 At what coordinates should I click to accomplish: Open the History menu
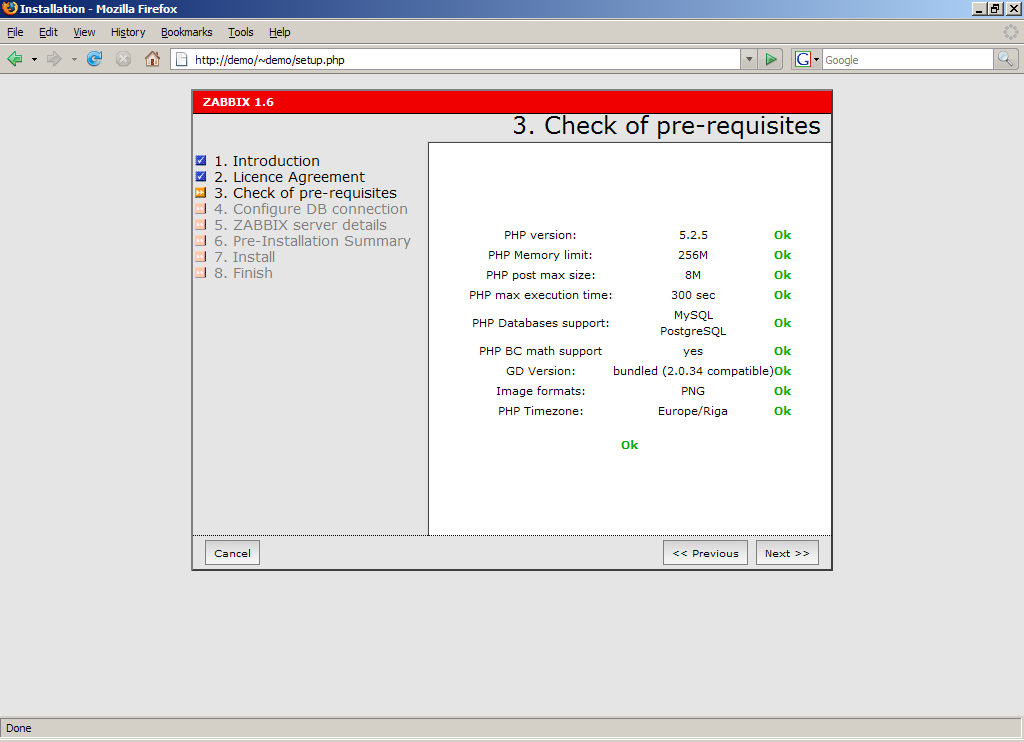pyautogui.click(x=128, y=32)
